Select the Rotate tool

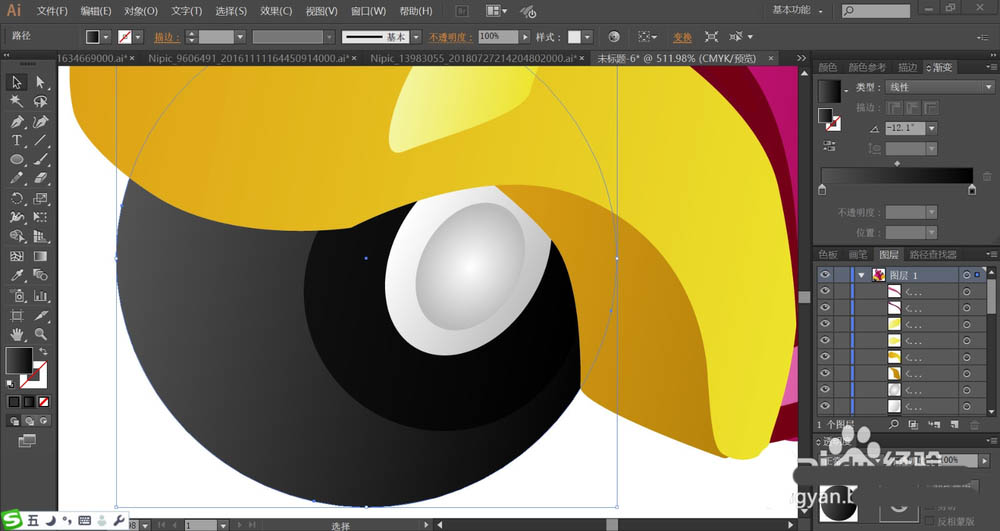[x=17, y=199]
